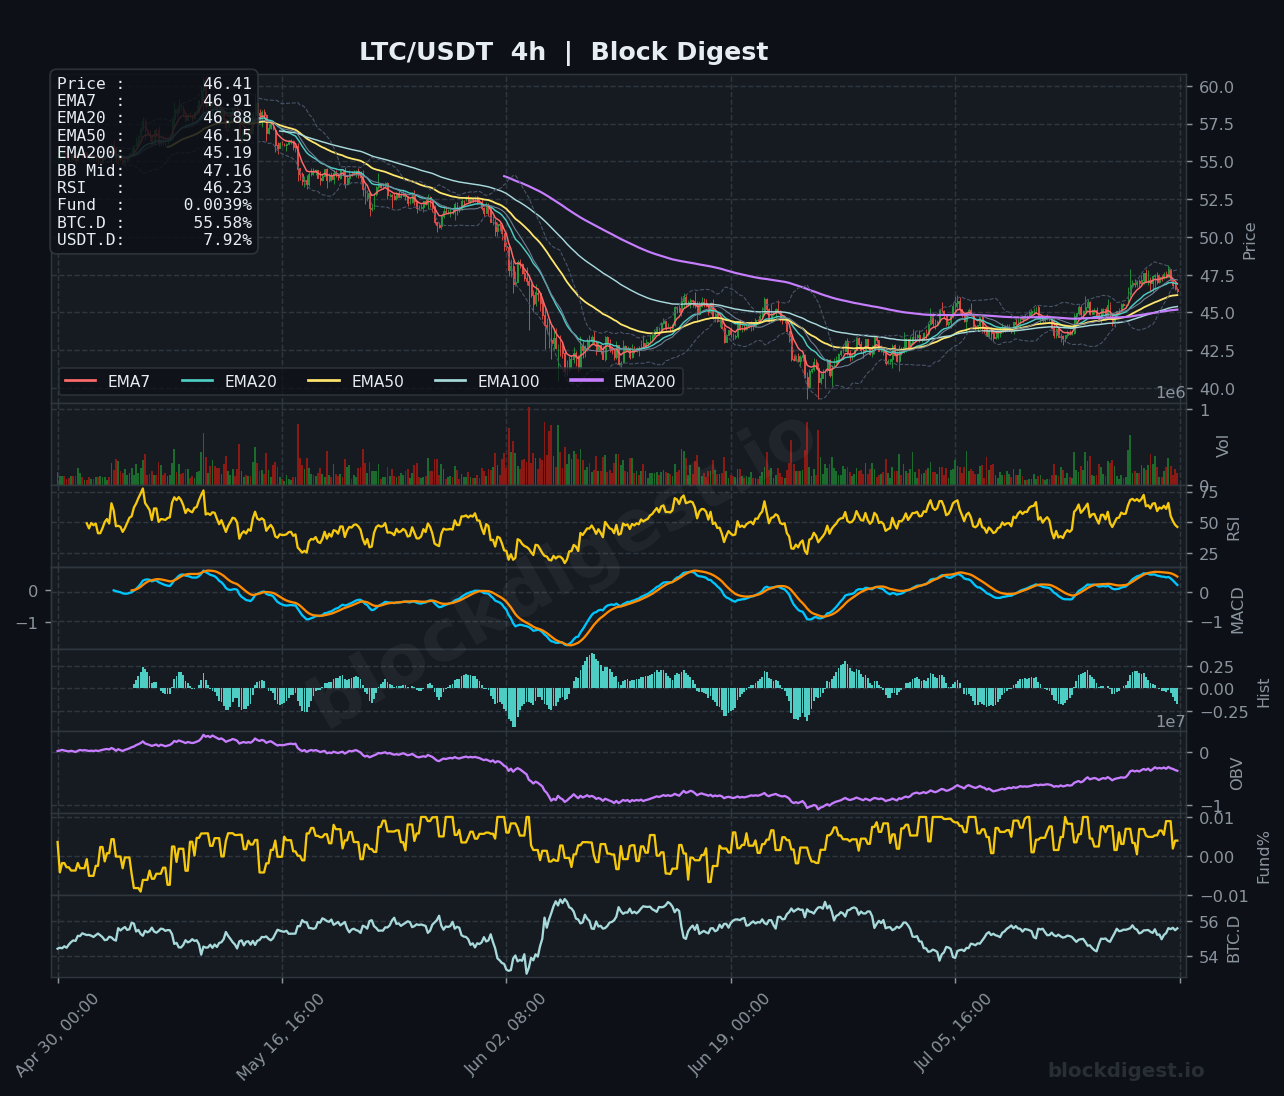Click the 52.5 price axis tick

[x=1215, y=200]
